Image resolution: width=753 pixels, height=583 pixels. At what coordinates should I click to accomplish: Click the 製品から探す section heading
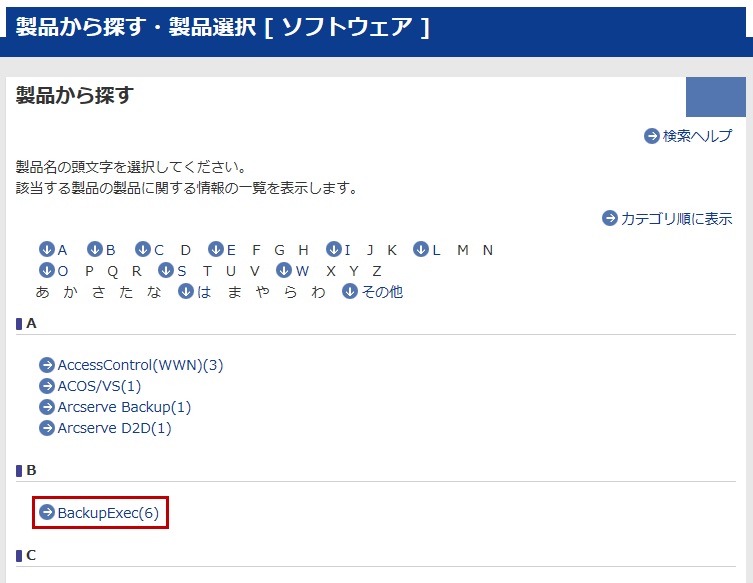[x=75, y=95]
